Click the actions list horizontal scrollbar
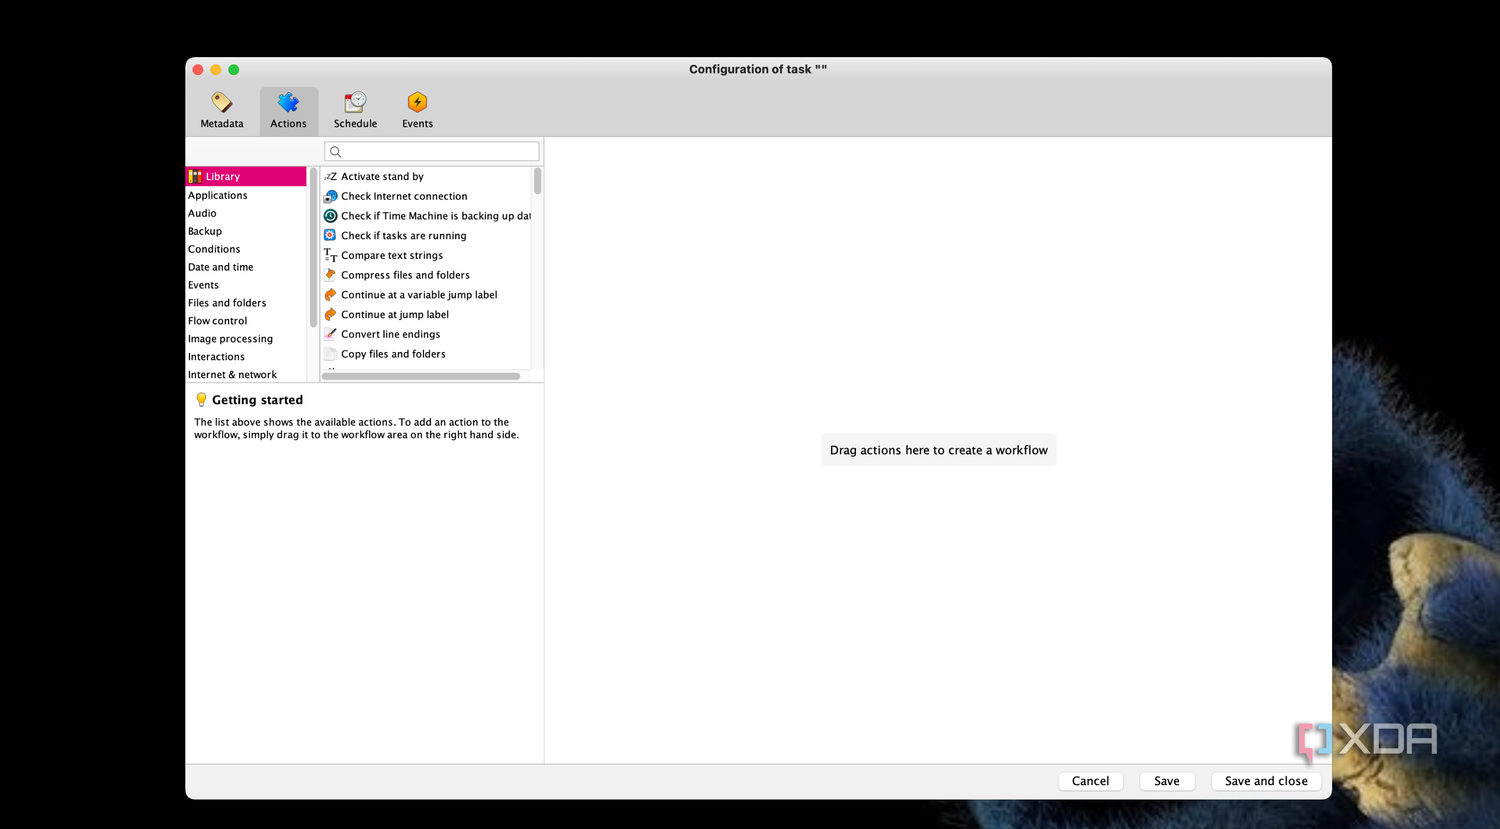1500x829 pixels. click(421, 376)
